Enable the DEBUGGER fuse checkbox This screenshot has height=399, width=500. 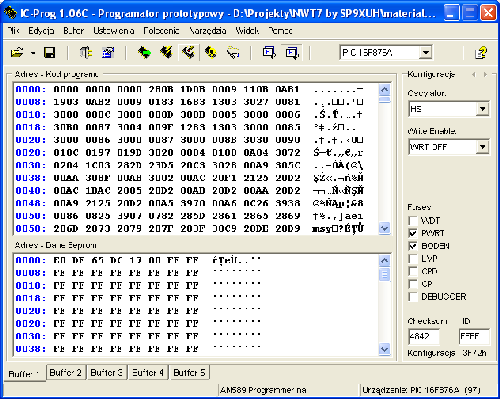[x=413, y=297]
